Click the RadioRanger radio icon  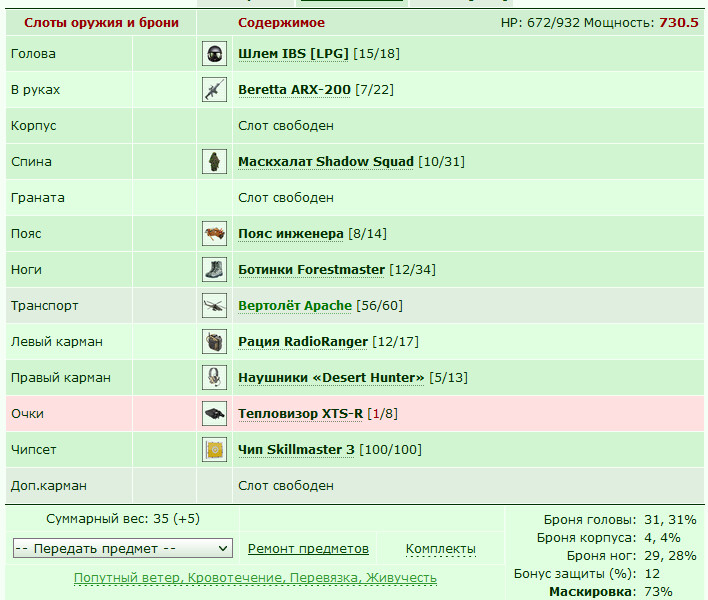pos(214,342)
